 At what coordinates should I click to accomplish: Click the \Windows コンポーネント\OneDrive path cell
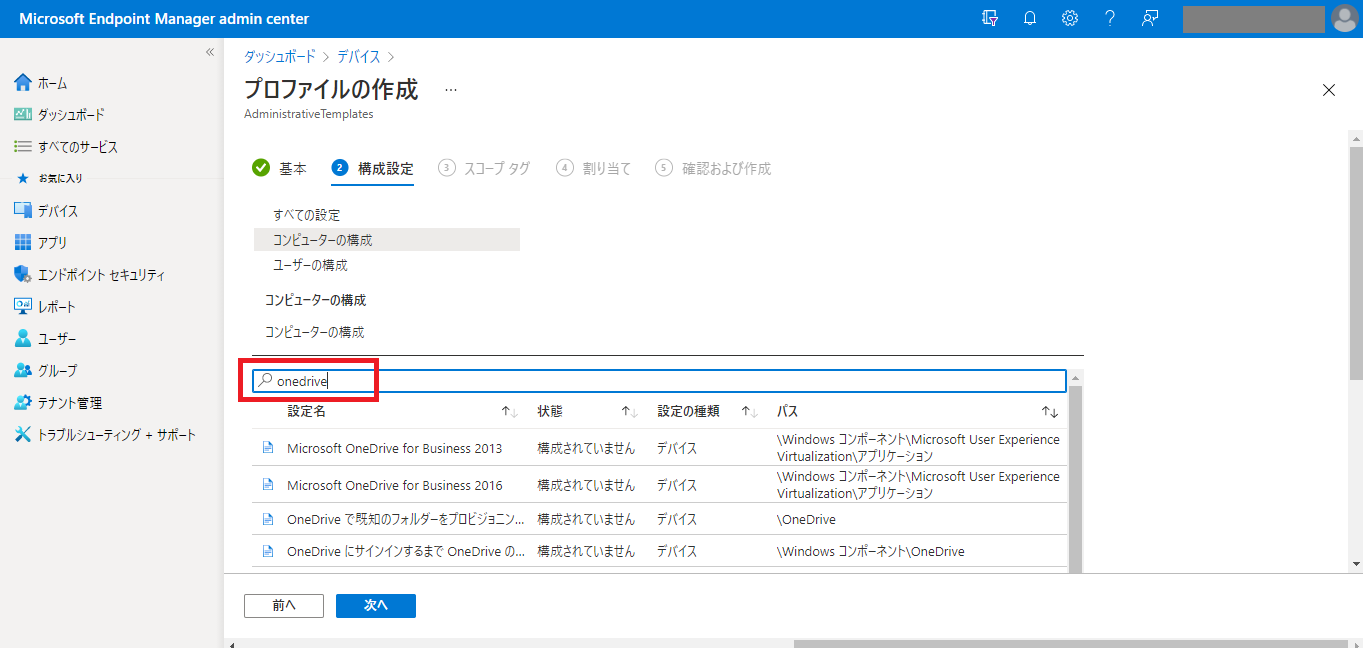pos(870,551)
